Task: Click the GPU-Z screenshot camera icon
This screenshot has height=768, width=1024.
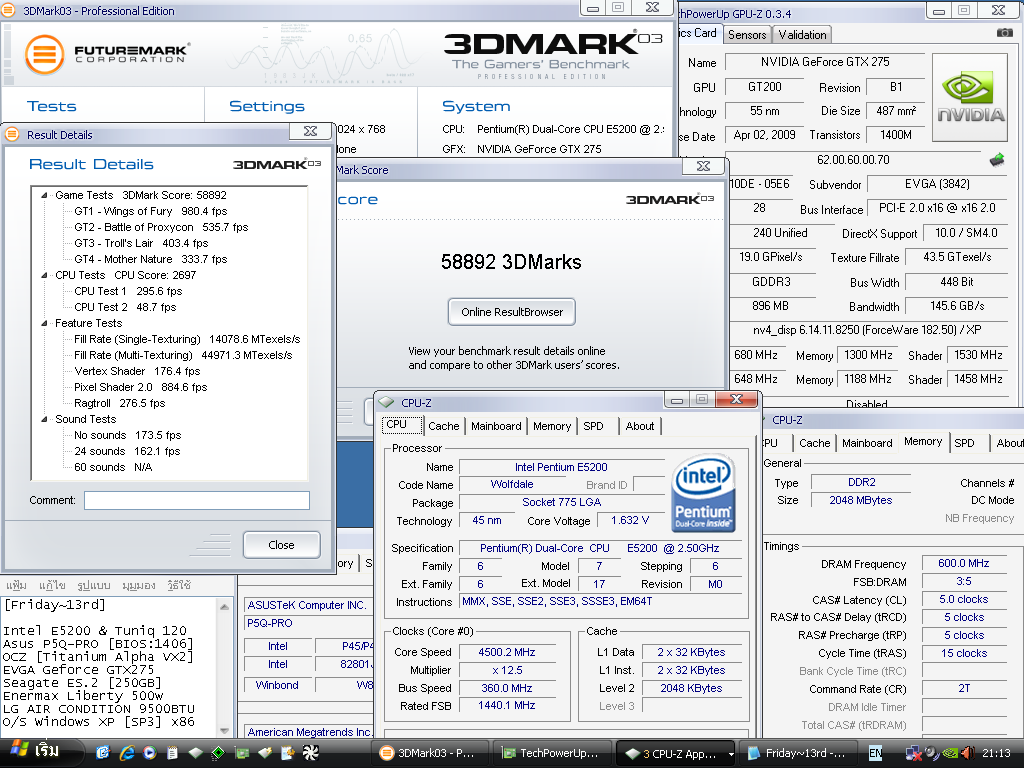Action: tap(1004, 33)
